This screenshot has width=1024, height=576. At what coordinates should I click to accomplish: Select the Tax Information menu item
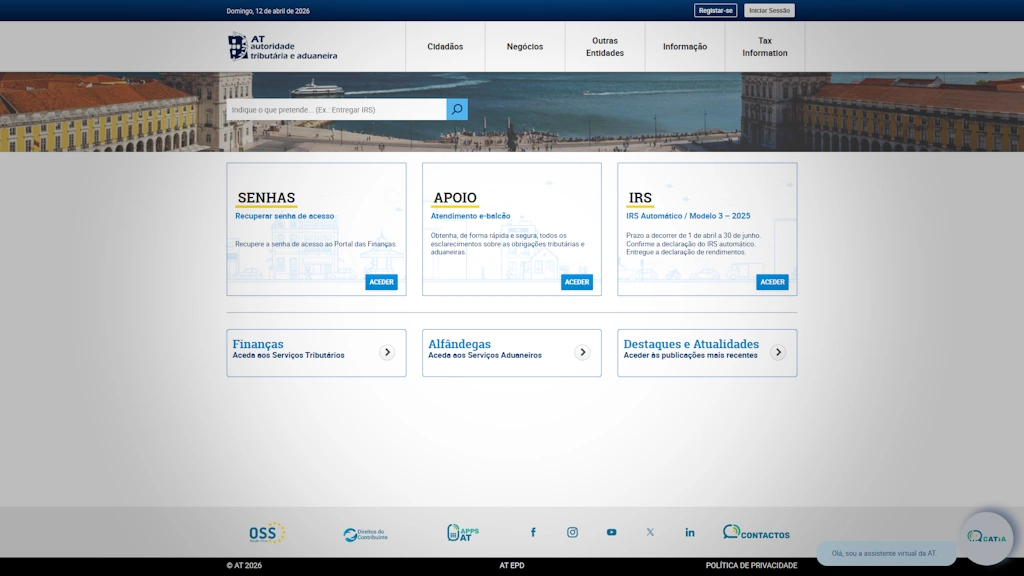click(765, 46)
